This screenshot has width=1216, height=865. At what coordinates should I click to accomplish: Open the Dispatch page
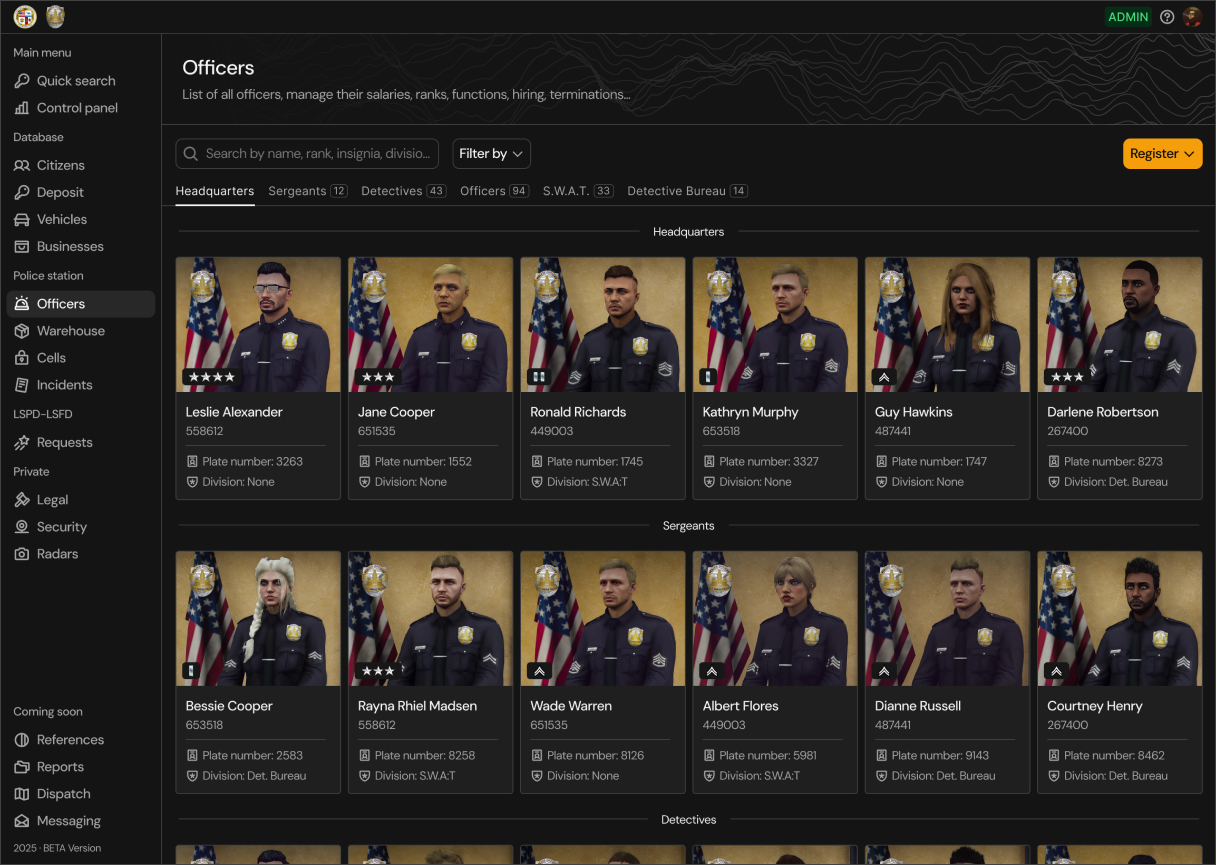(x=80, y=794)
